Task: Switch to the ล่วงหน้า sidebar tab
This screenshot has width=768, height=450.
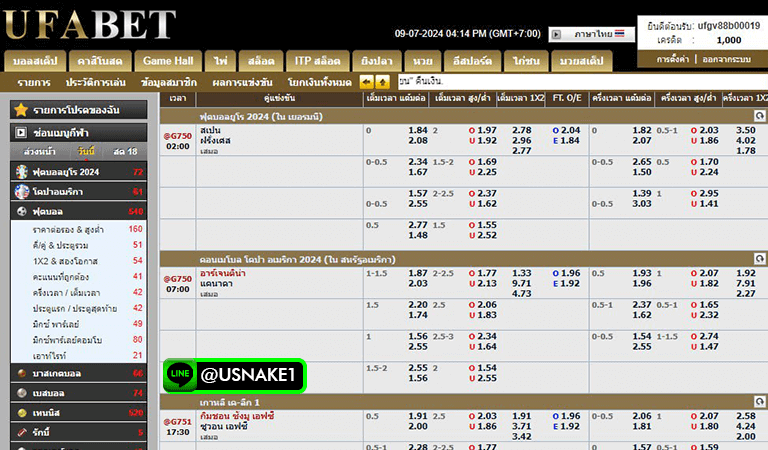Action: [x=39, y=152]
